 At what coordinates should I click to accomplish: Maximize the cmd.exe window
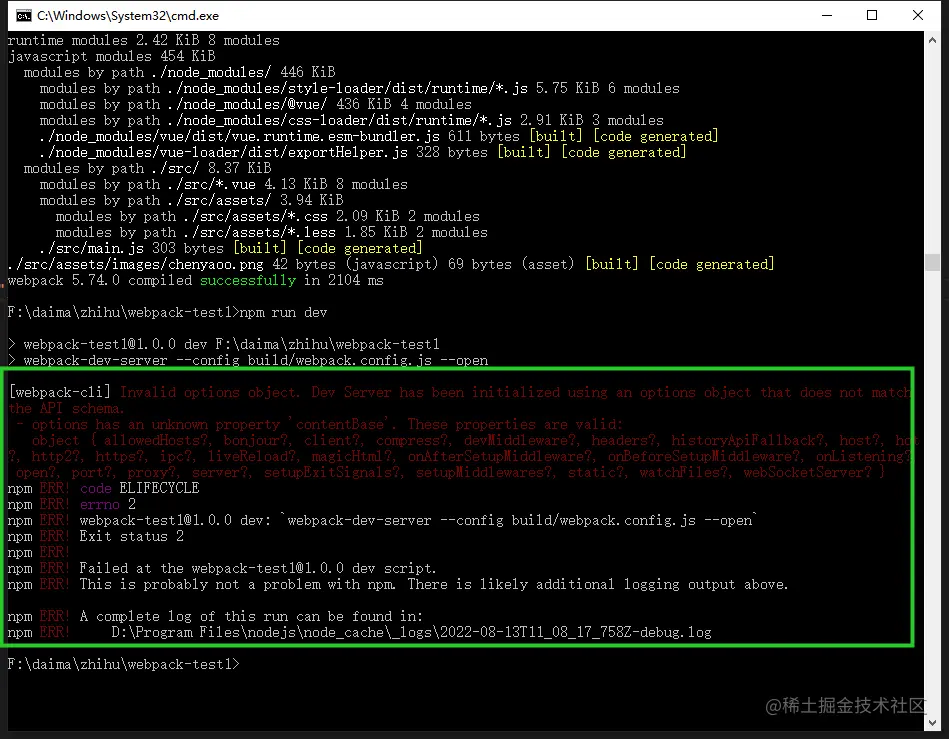(872, 16)
